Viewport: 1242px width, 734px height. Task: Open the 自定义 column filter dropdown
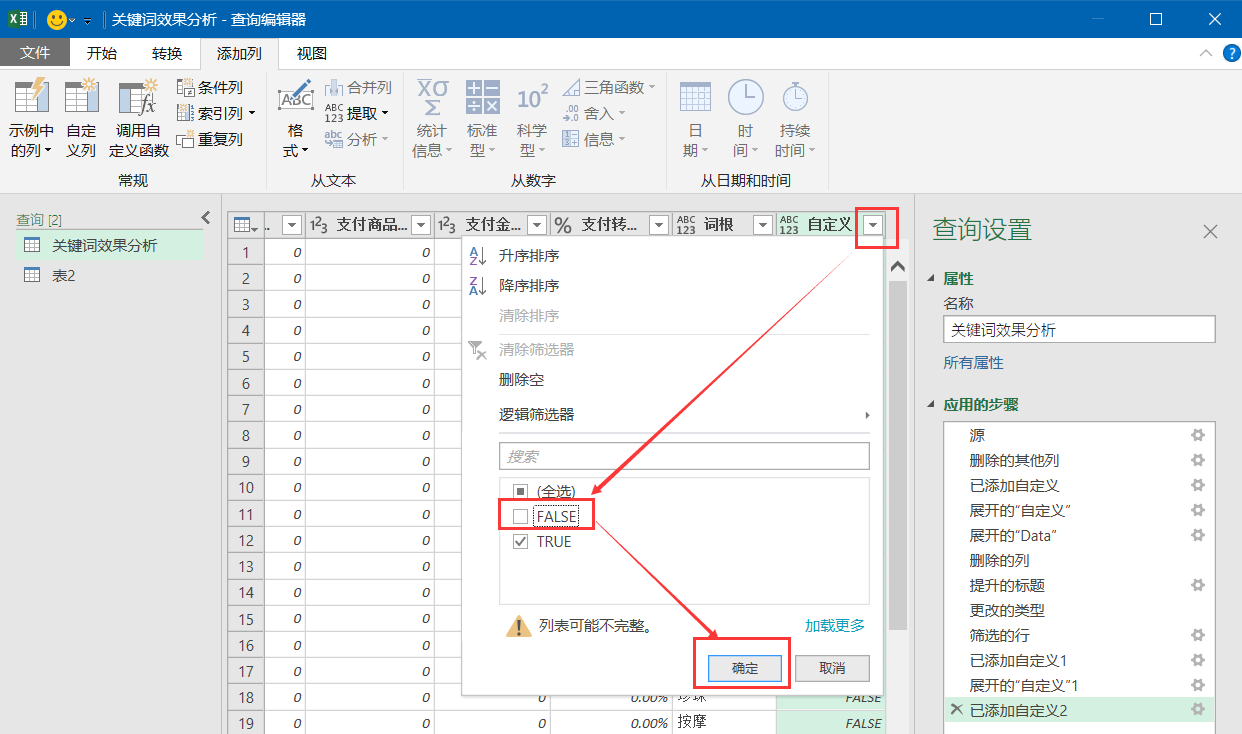[x=874, y=226]
